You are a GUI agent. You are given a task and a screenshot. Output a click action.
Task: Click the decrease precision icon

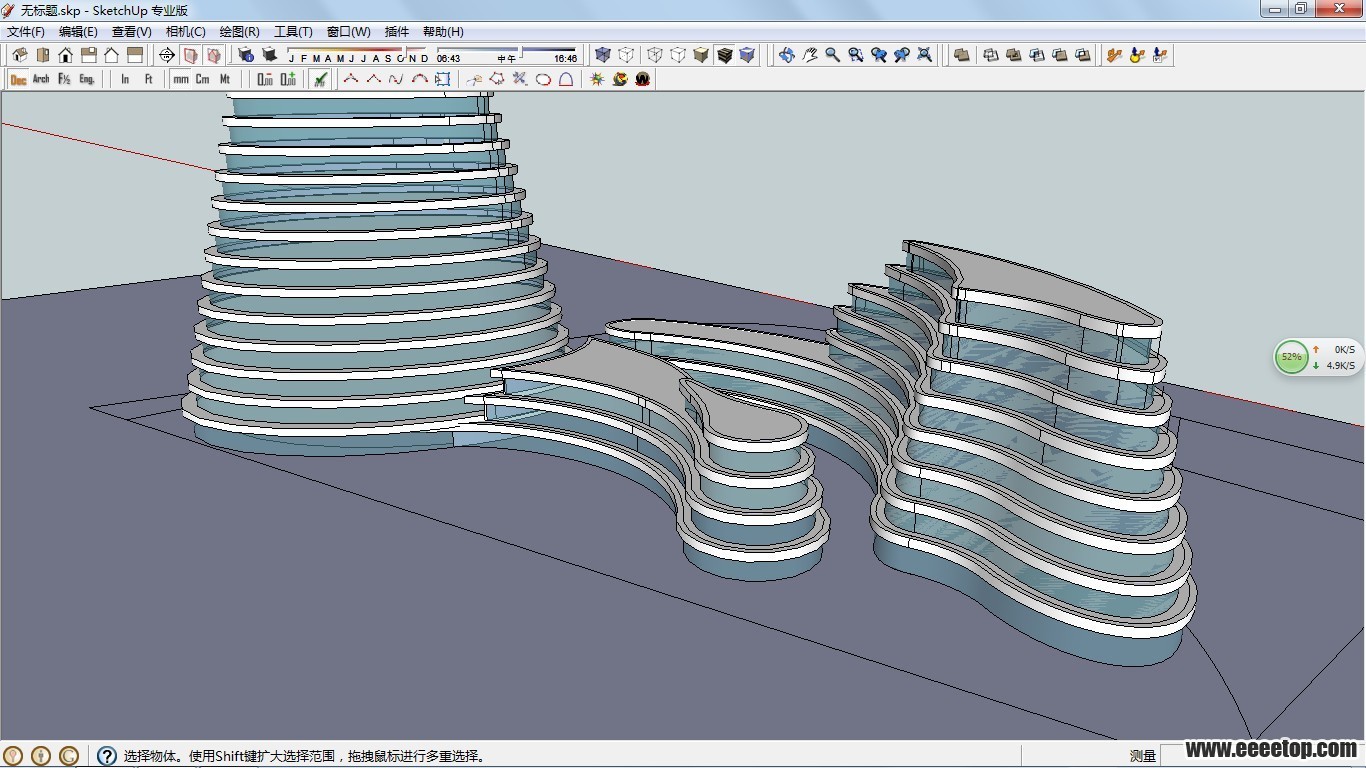pos(265,78)
